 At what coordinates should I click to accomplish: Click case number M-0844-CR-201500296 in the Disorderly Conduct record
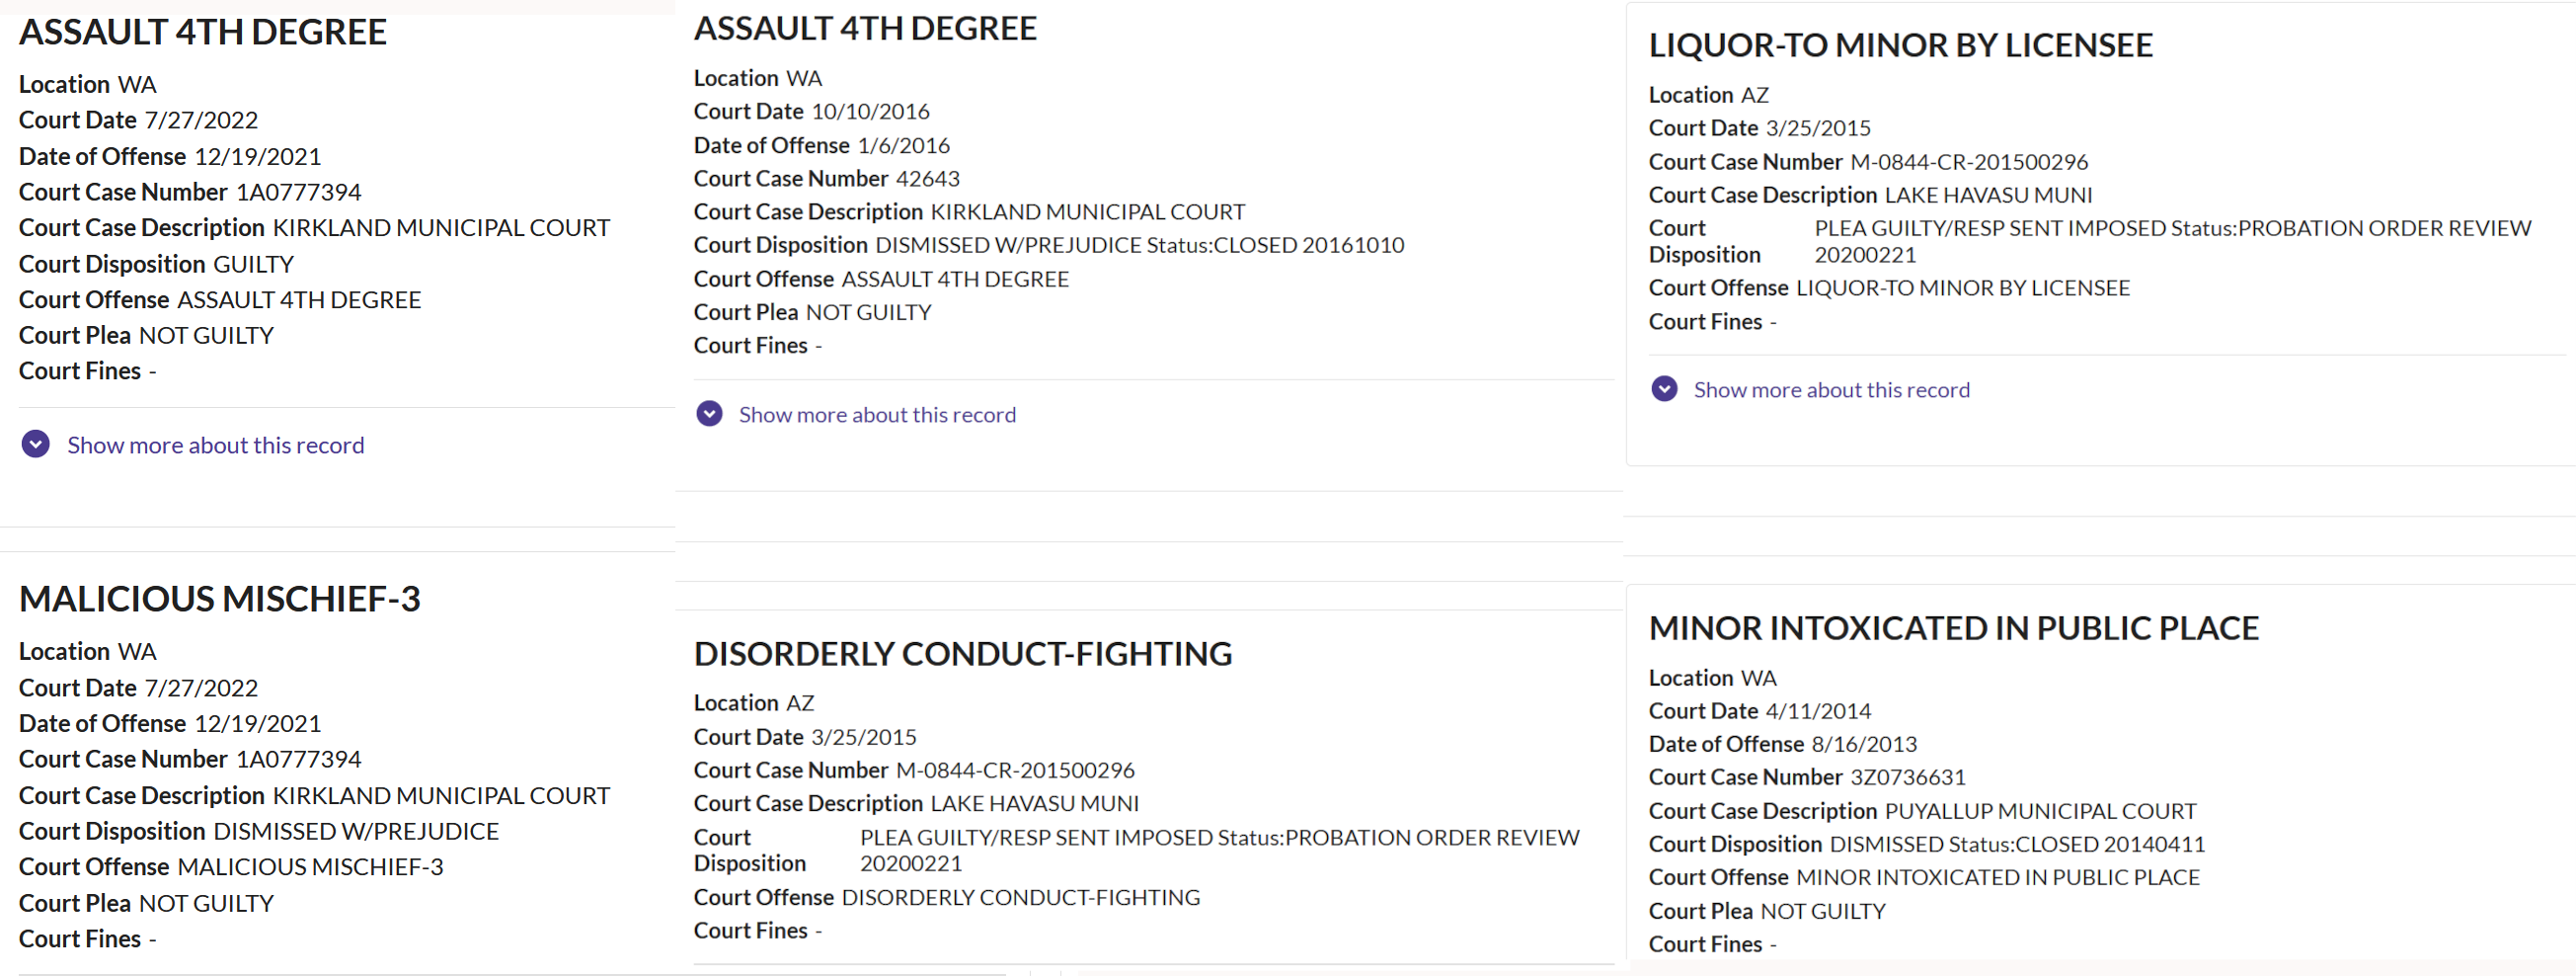tap(1015, 770)
